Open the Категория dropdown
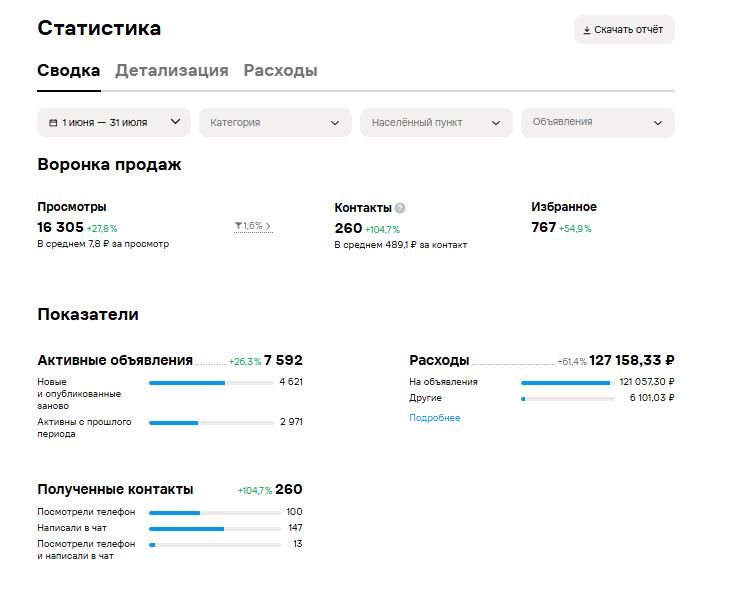741x616 pixels. (275, 123)
